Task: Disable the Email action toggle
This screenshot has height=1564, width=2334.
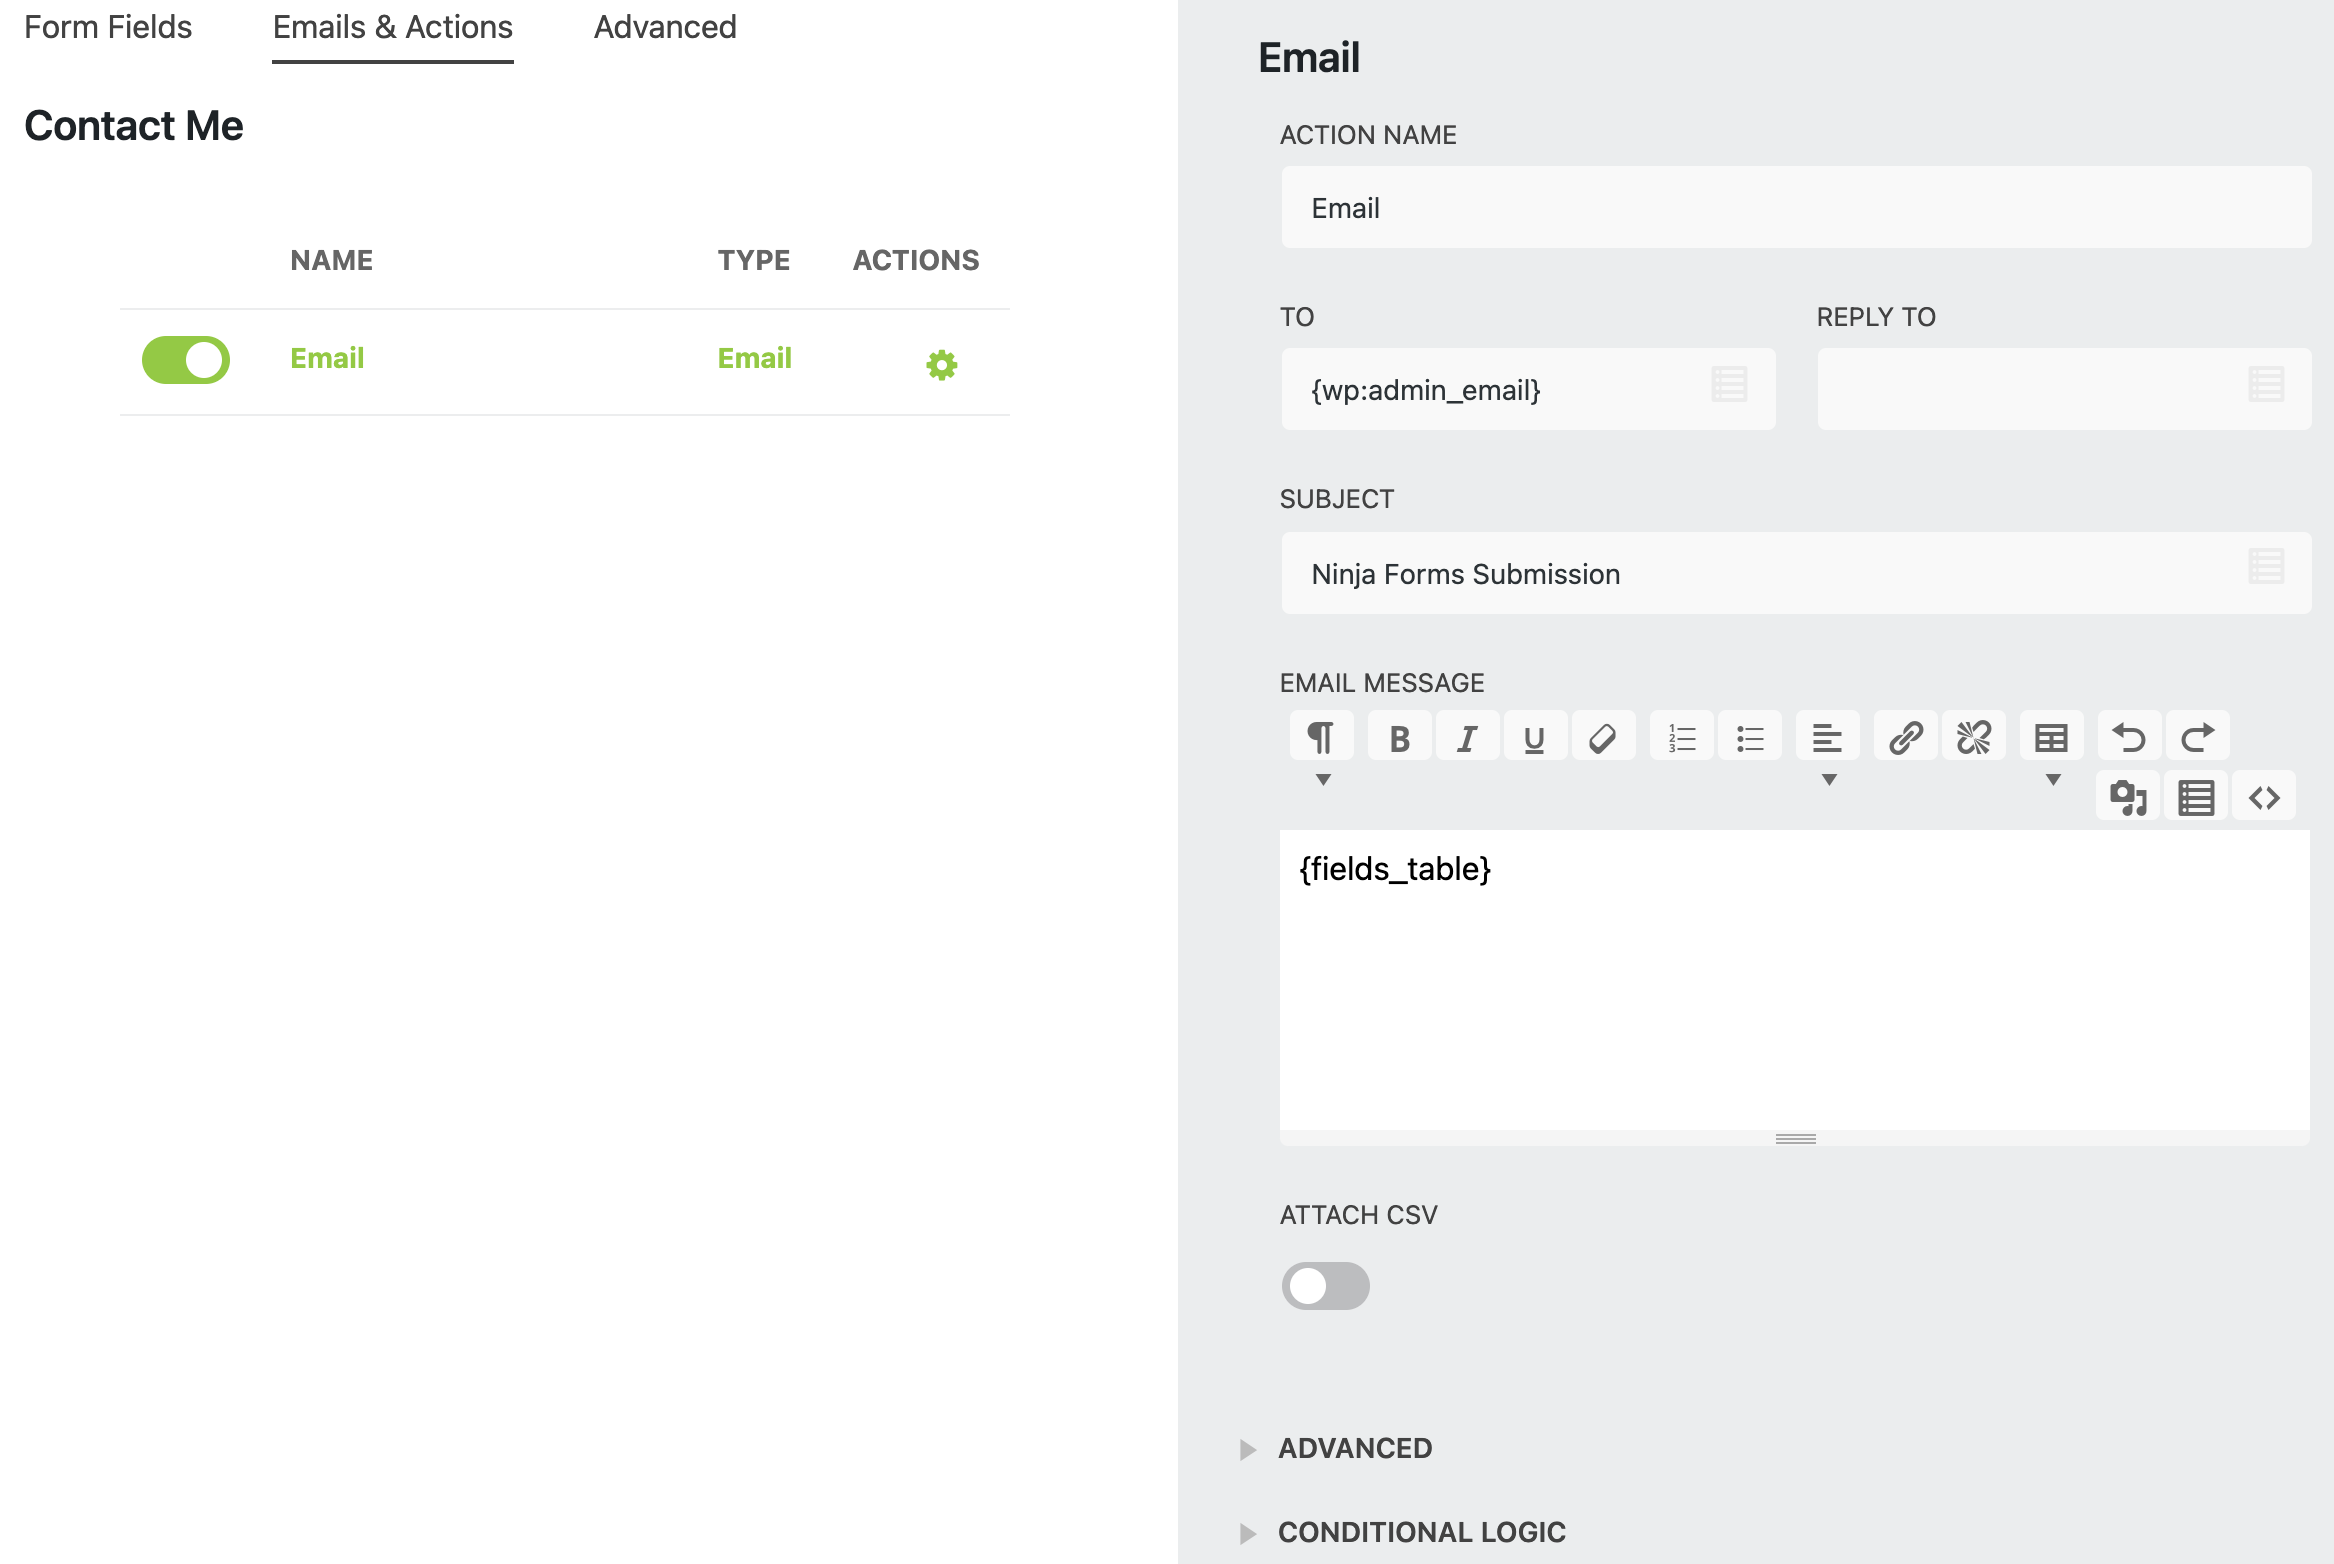Action: click(186, 360)
